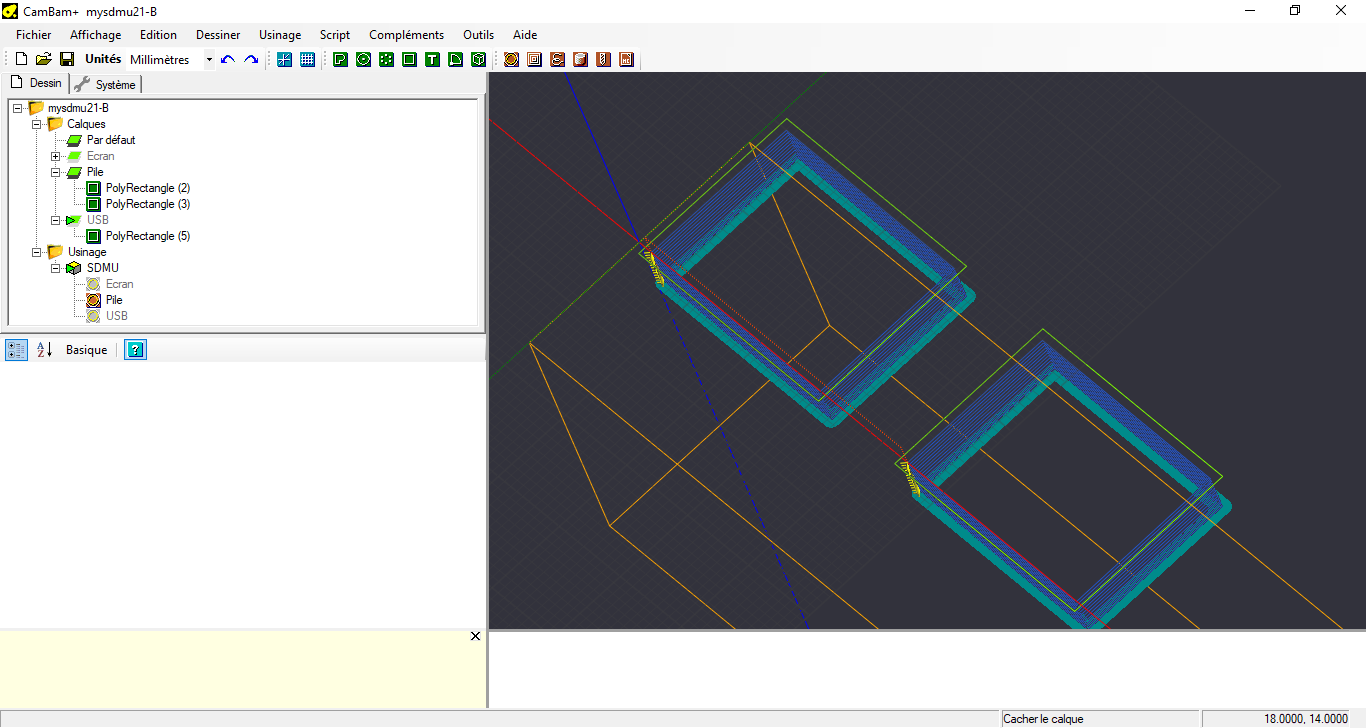Image resolution: width=1366 pixels, height=728 pixels.
Task: Undo the last action
Action: [x=228, y=60]
